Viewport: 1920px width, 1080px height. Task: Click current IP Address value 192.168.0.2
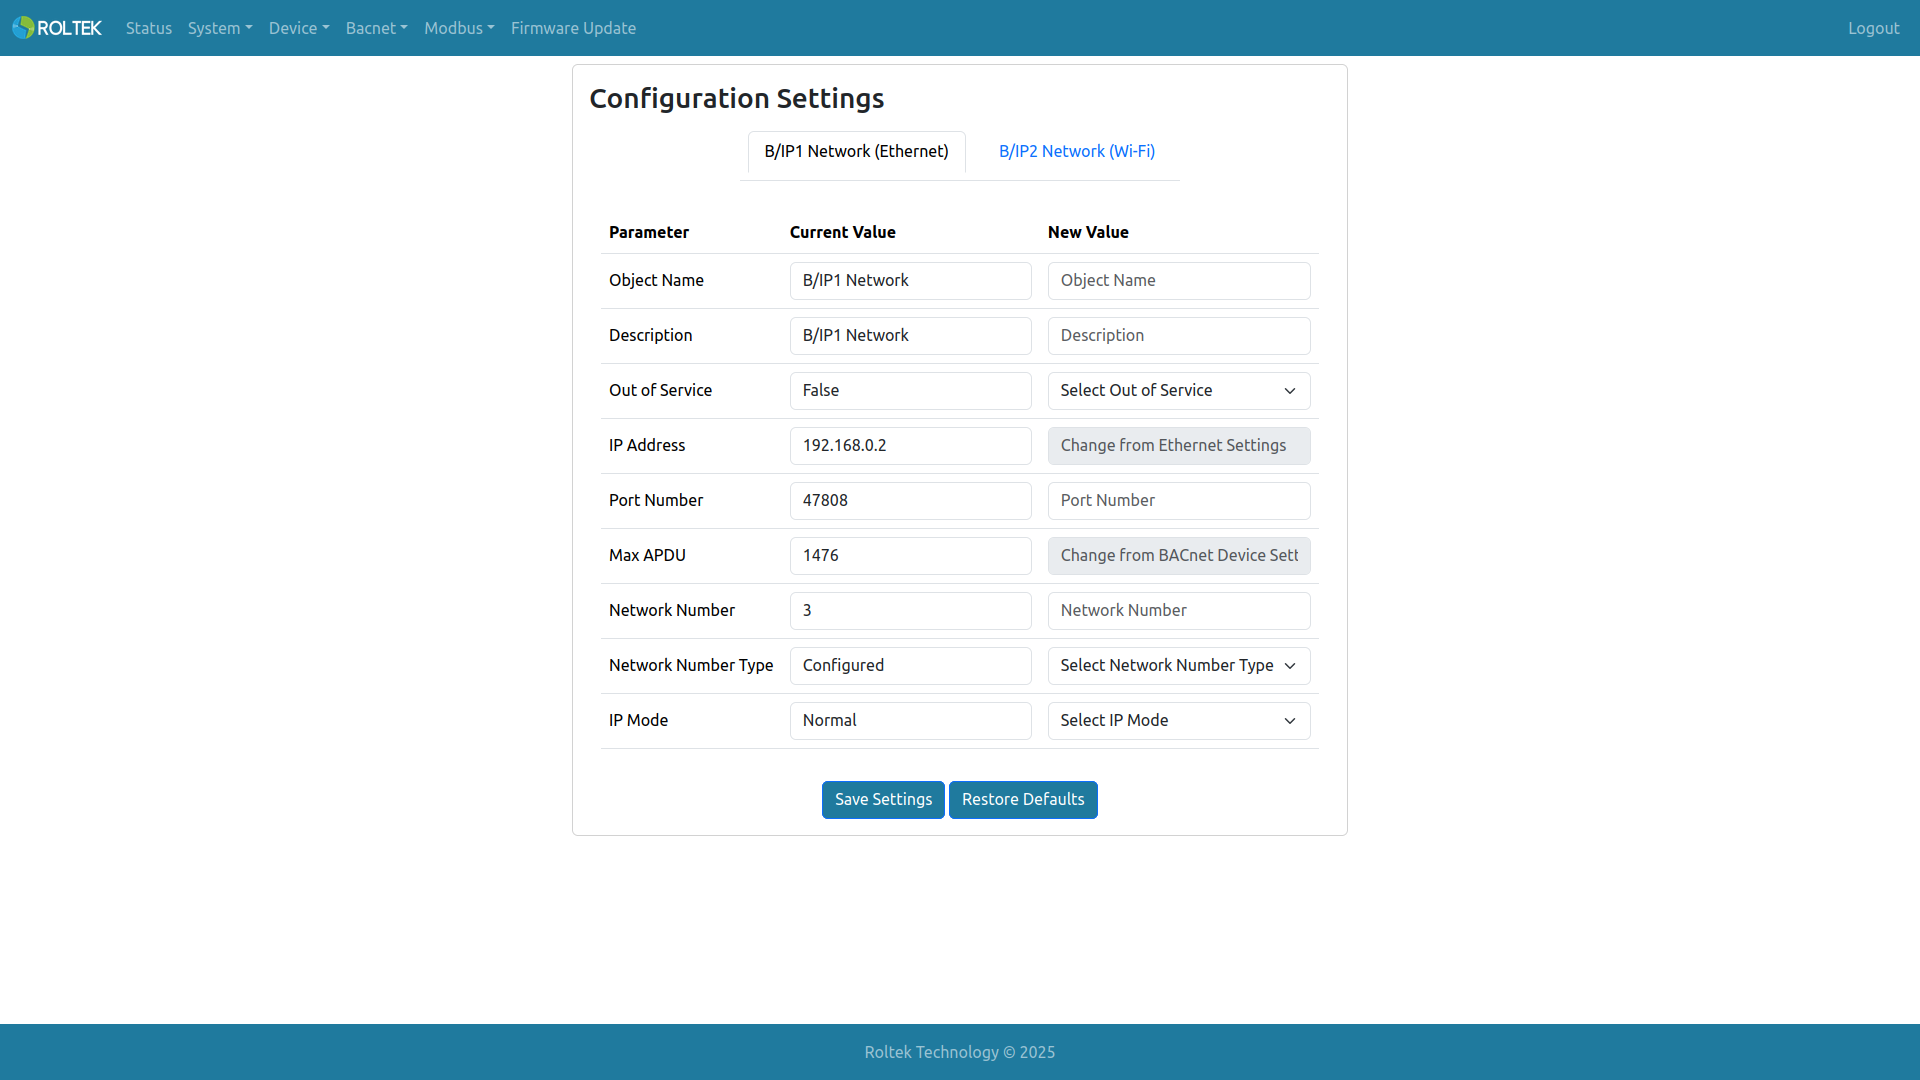tap(910, 446)
